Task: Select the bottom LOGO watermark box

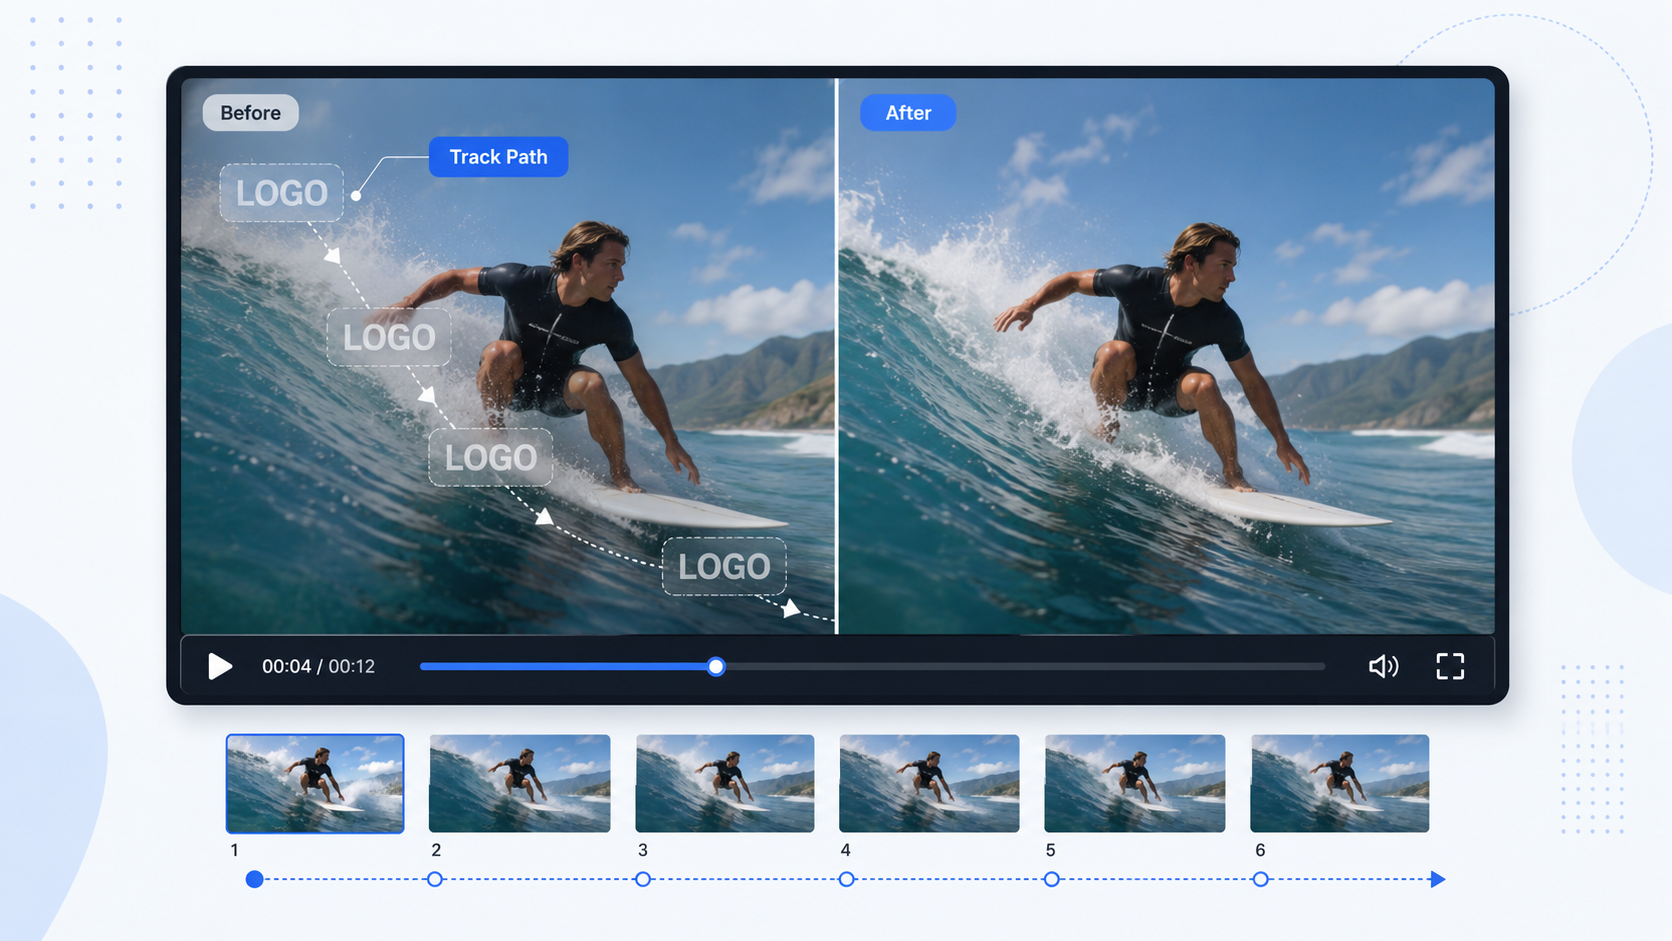Action: pyautogui.click(x=724, y=567)
